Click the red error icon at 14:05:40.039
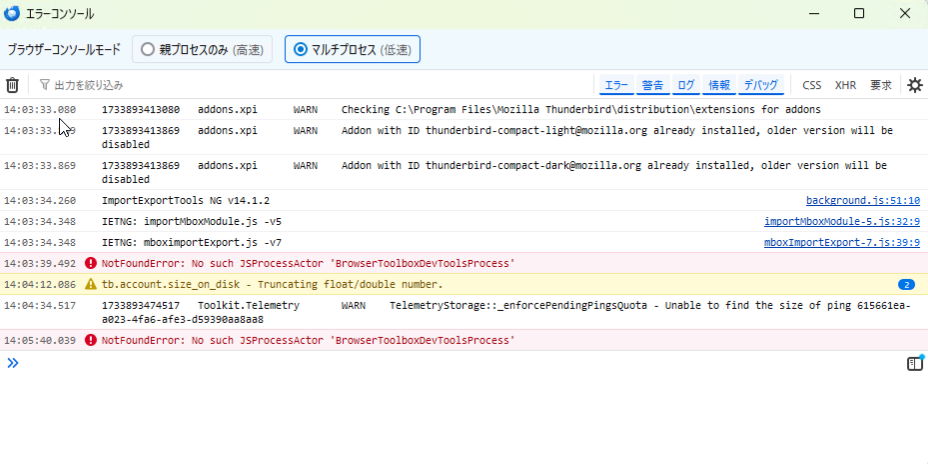The image size is (928, 464). tap(91, 340)
